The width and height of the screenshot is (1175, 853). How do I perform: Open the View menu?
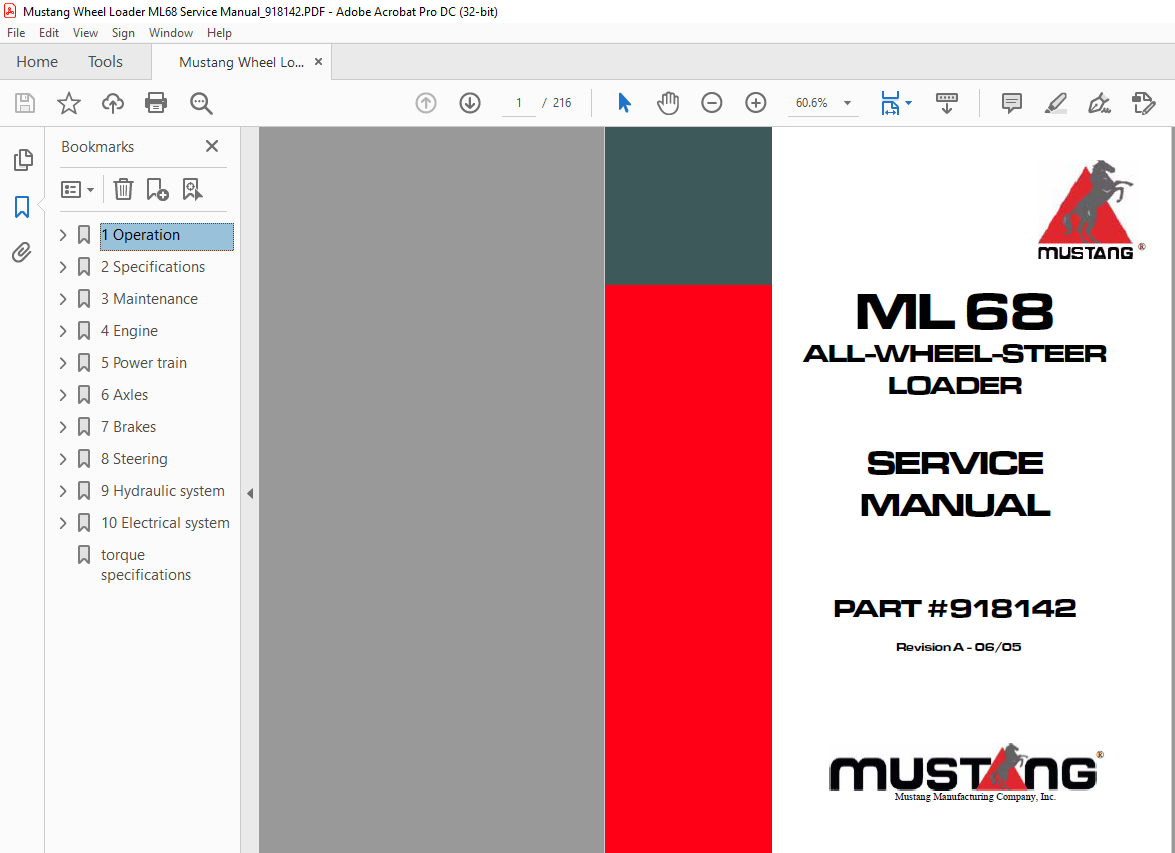coord(85,33)
